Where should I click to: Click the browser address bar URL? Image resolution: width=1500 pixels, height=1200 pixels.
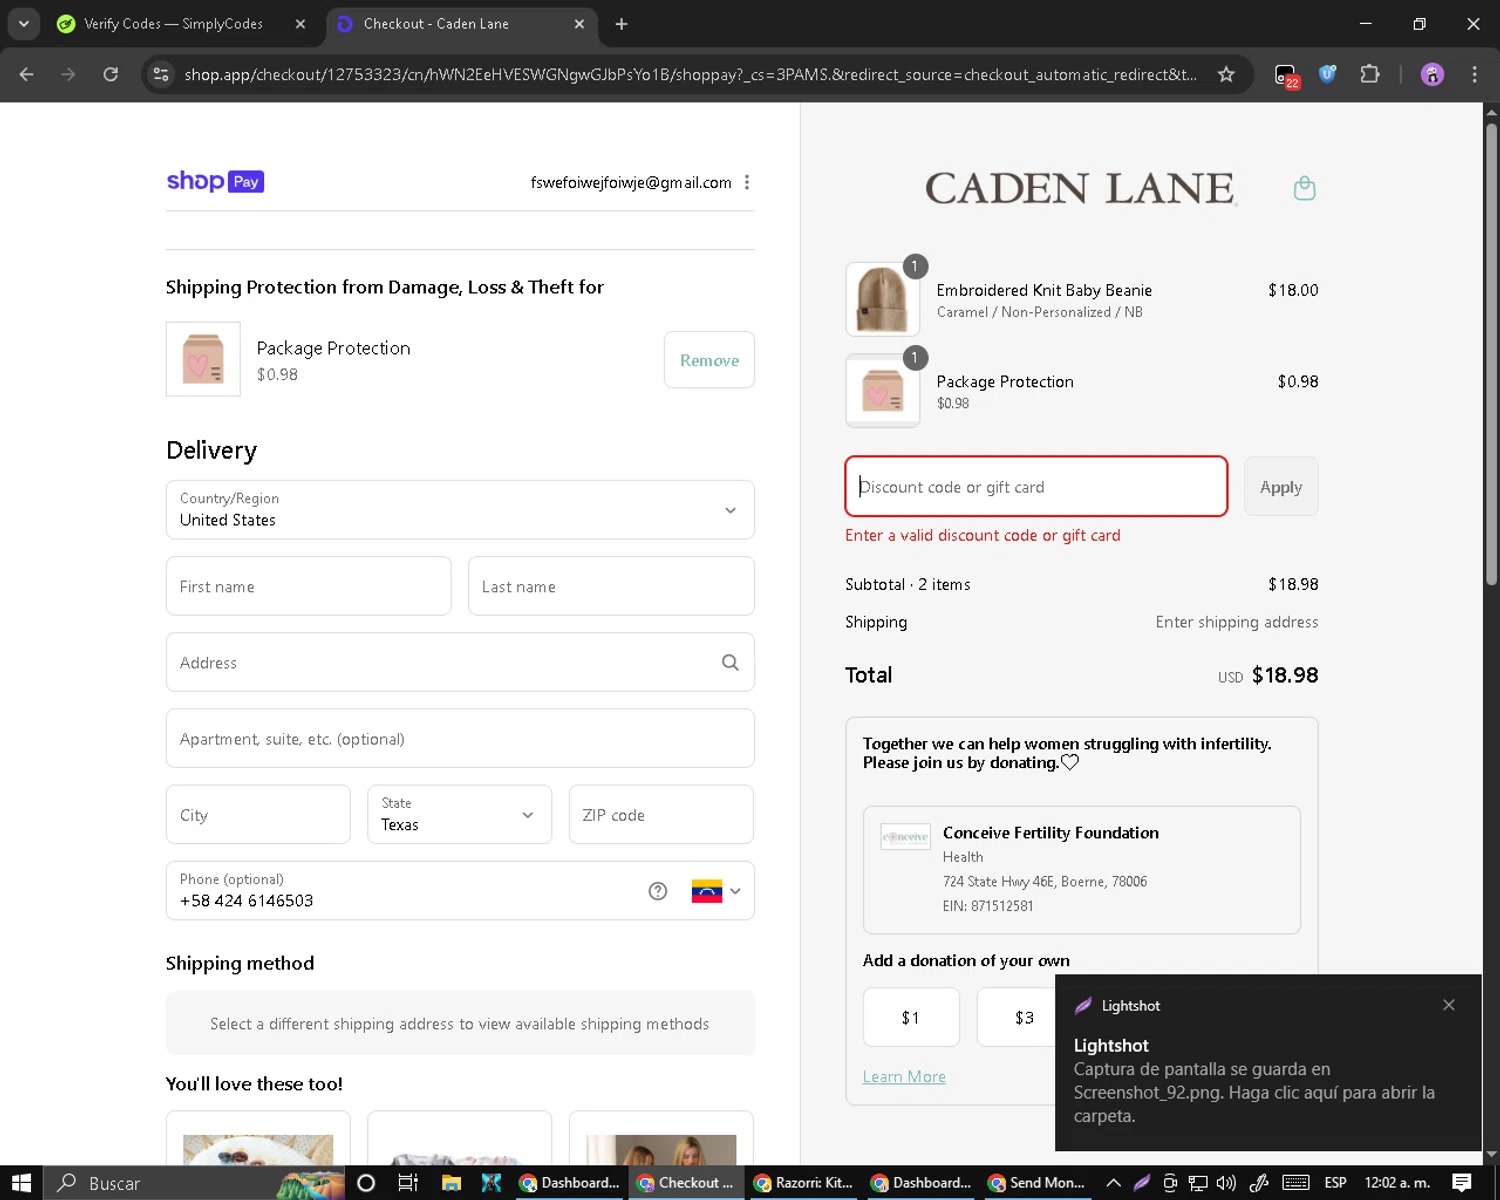[x=690, y=74]
